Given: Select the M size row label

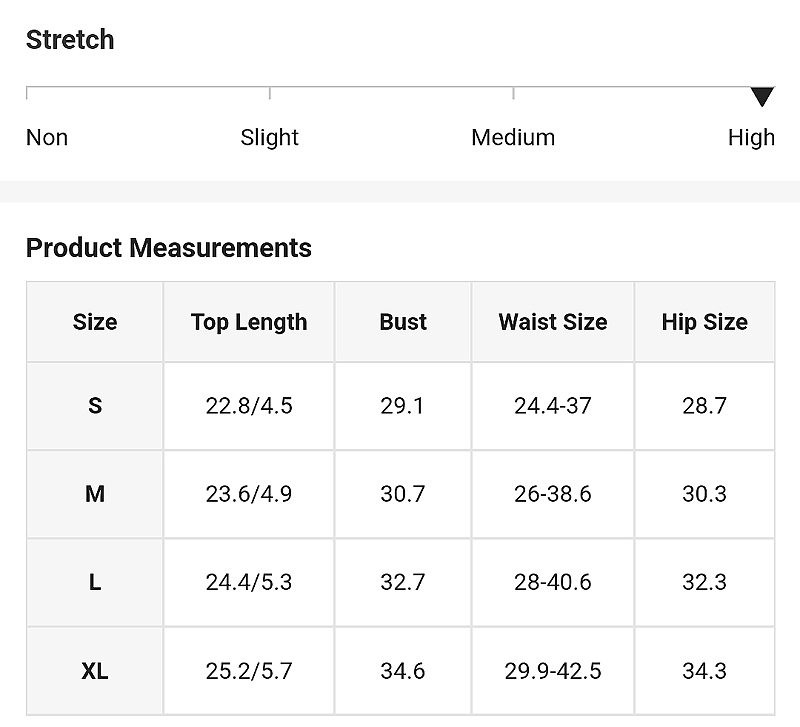Looking at the screenshot, I should [x=95, y=494].
